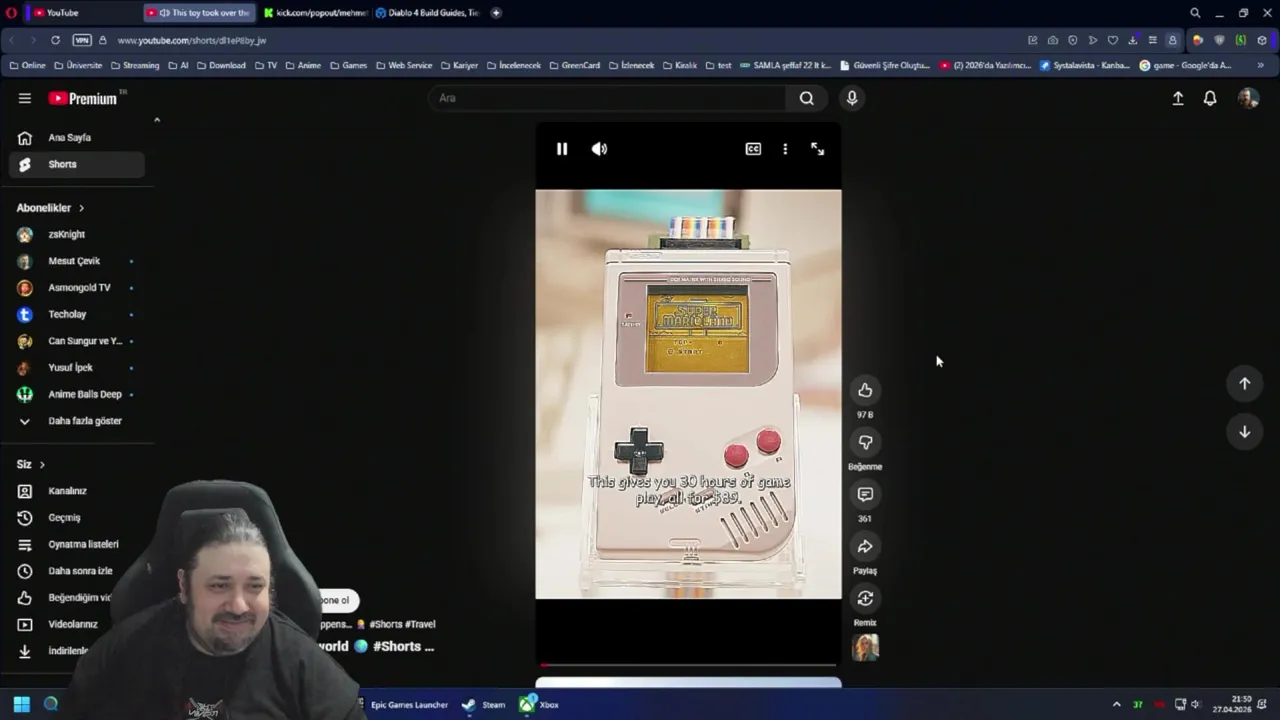Open the upload/create icon in header
The image size is (1280, 720).
coord(1178,98)
